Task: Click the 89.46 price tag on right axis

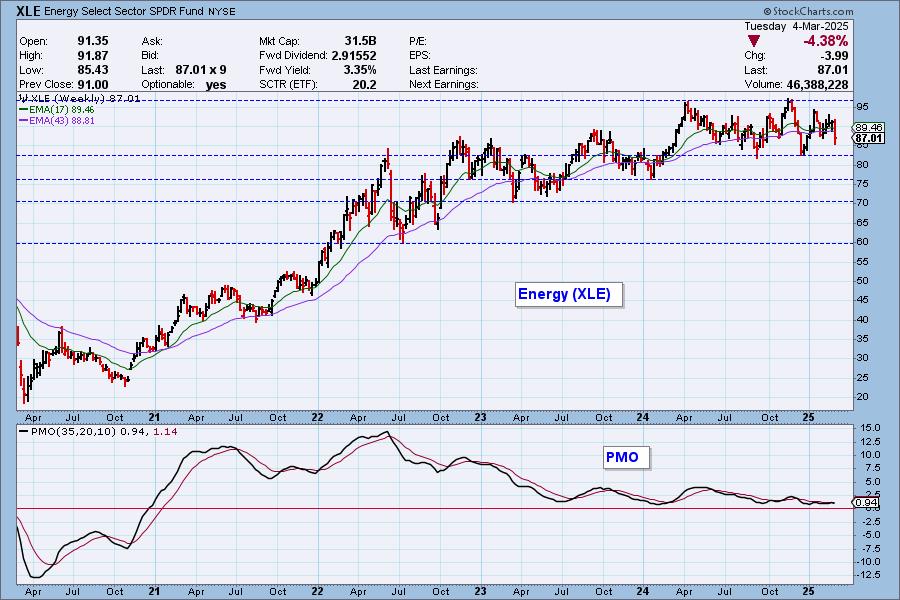Action: 868,127
